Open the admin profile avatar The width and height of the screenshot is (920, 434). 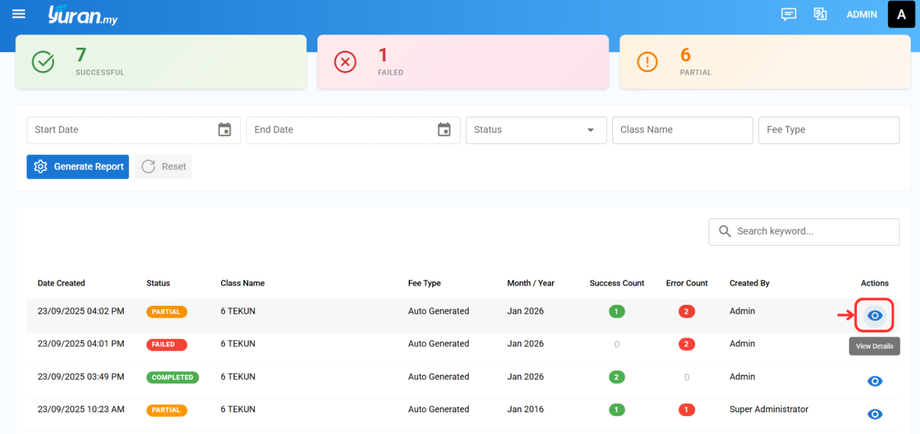pos(902,15)
